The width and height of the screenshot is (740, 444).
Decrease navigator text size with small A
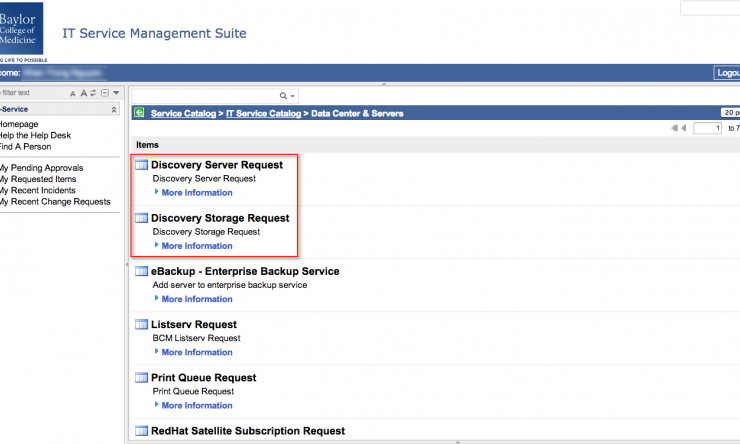[x=73, y=93]
